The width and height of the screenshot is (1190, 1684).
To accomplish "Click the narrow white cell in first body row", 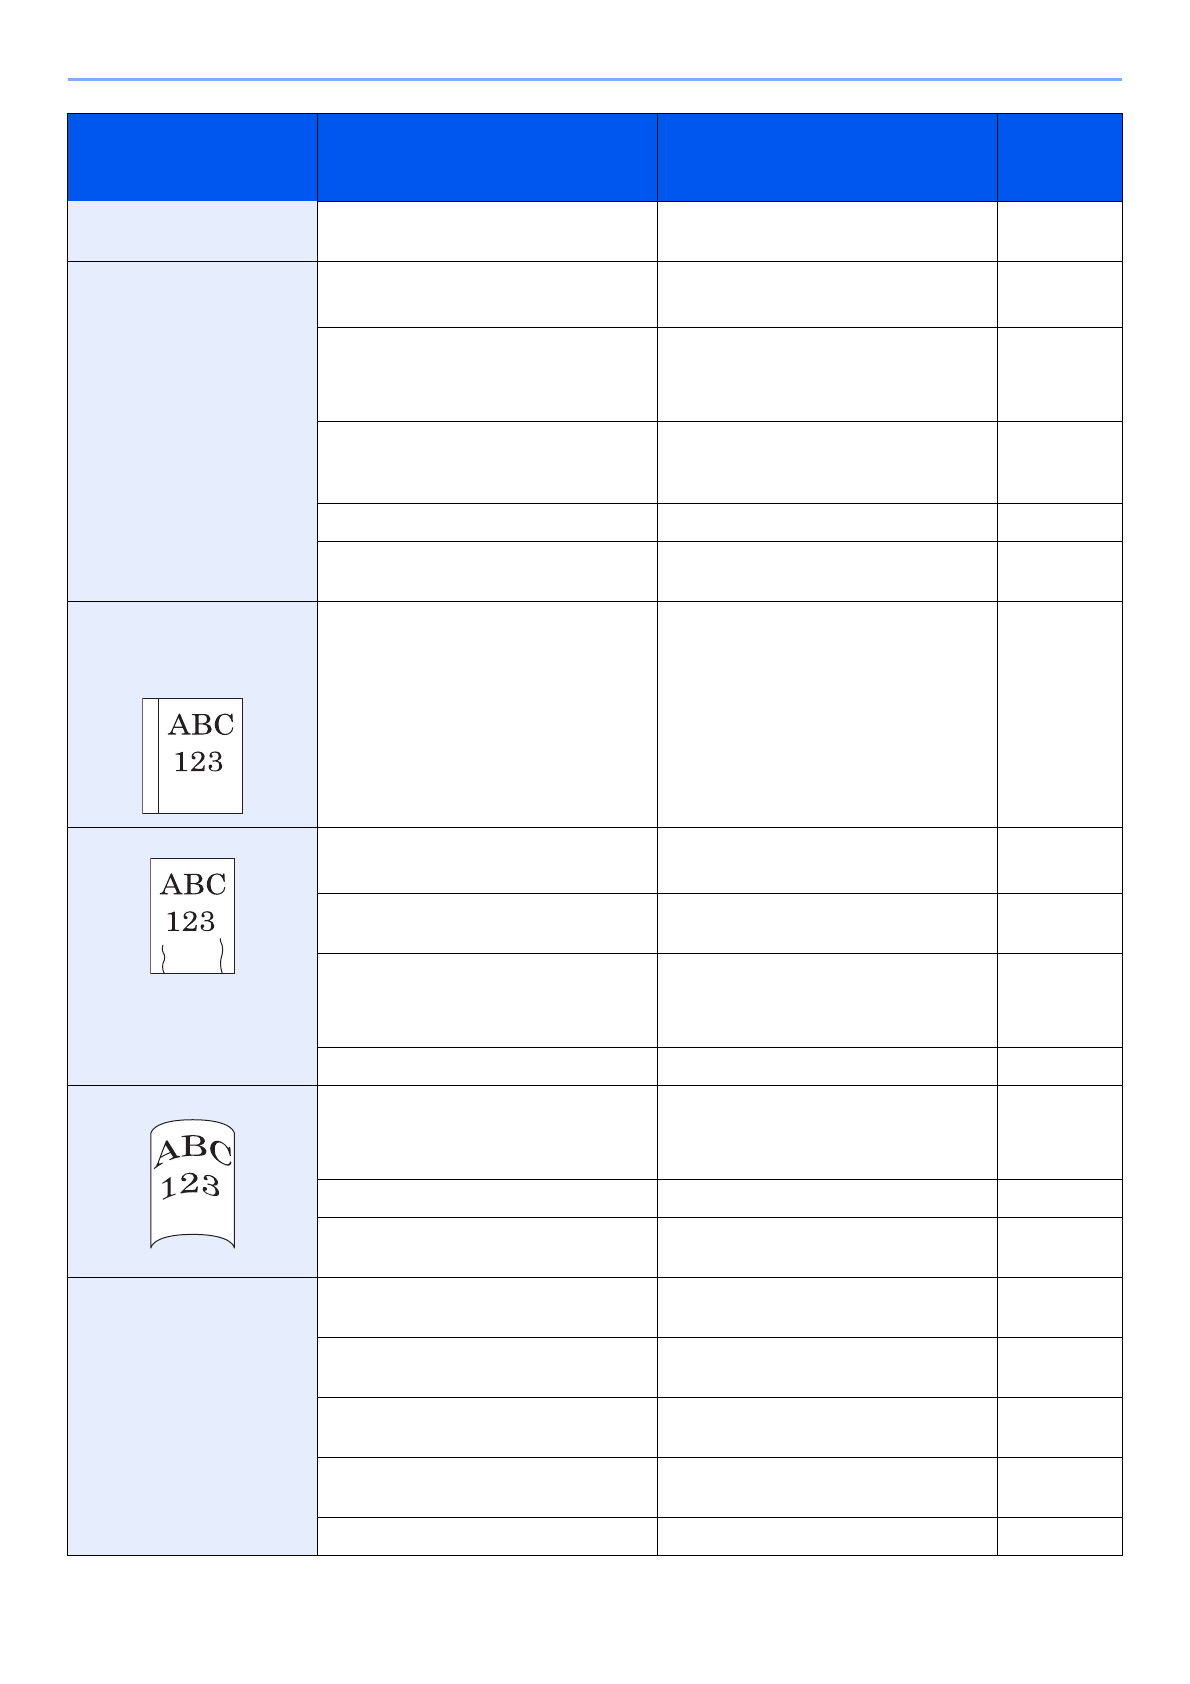I will click(x=1060, y=232).
